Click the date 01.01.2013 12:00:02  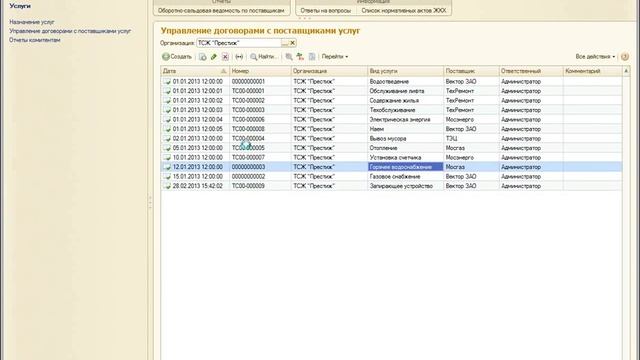point(198,100)
